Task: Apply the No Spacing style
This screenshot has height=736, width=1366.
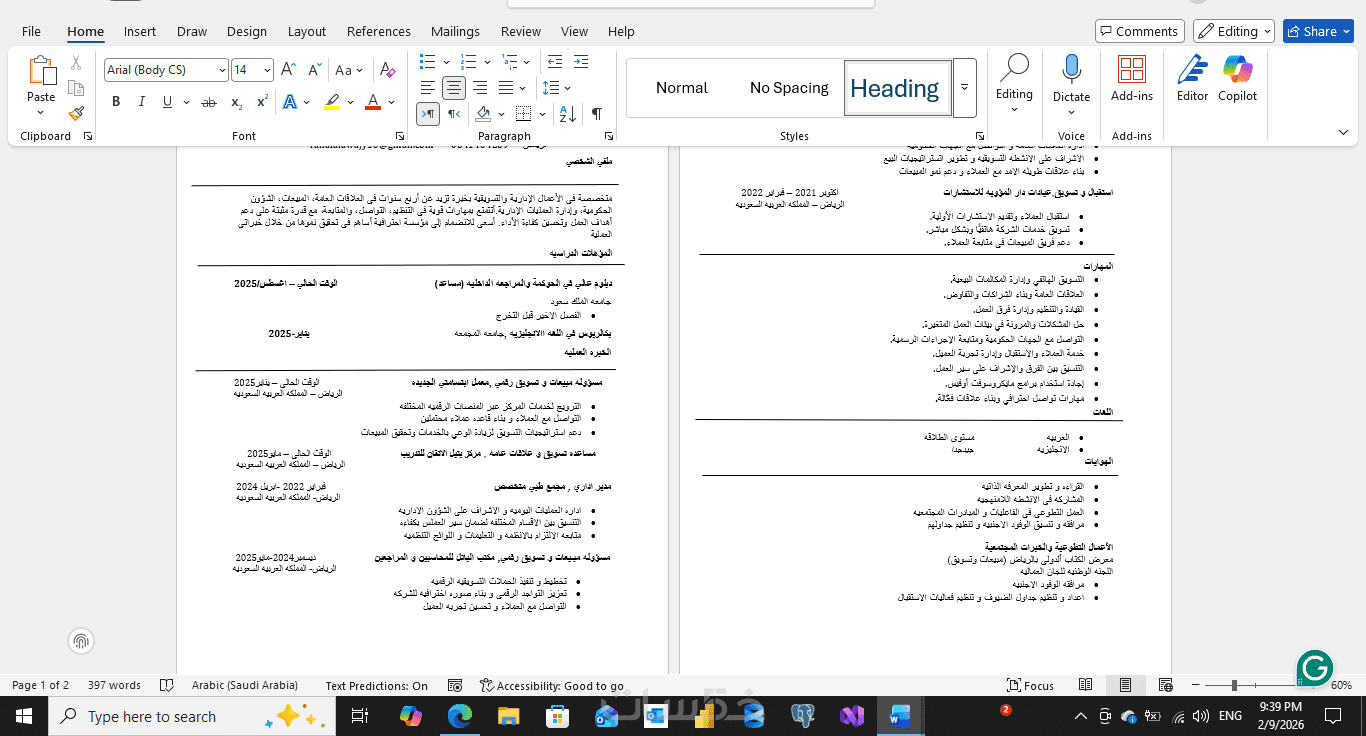Action: pos(789,88)
